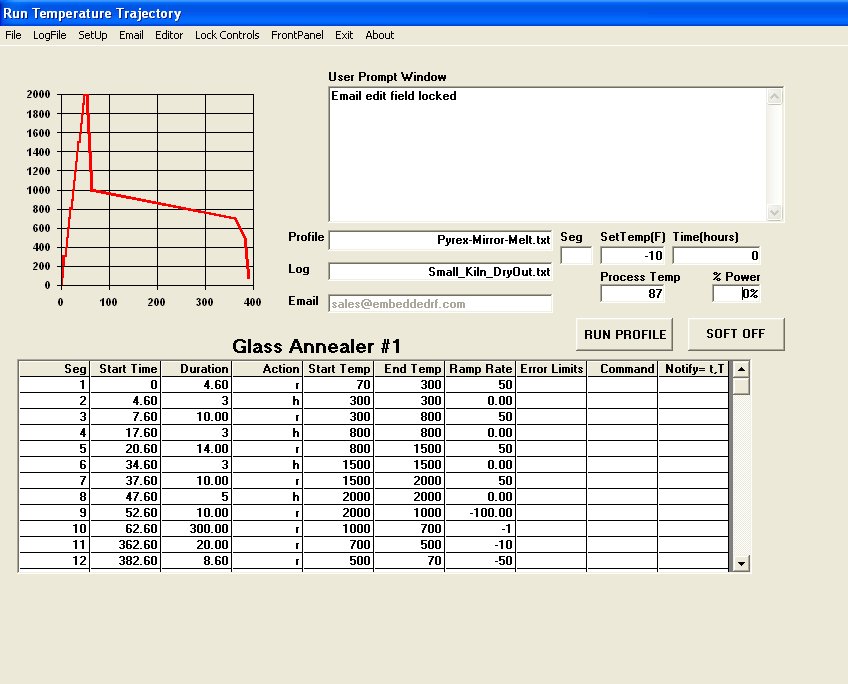Viewport: 848px width, 684px height.
Task: Select segment 2 Start Time cell 4.60
Action: pyautogui.click(x=125, y=401)
